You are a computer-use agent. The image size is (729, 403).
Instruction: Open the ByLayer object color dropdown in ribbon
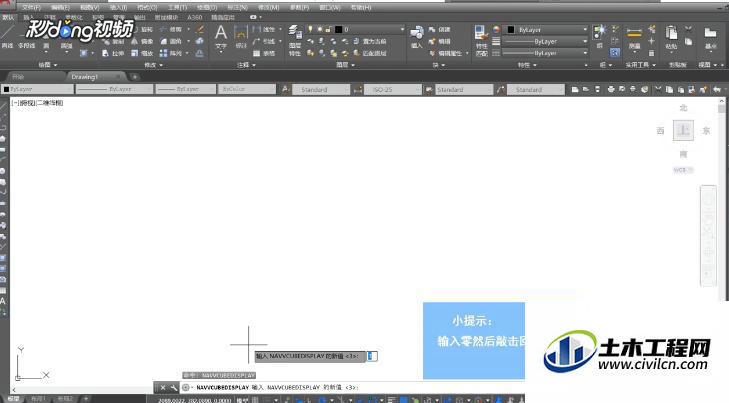pyautogui.click(x=546, y=29)
